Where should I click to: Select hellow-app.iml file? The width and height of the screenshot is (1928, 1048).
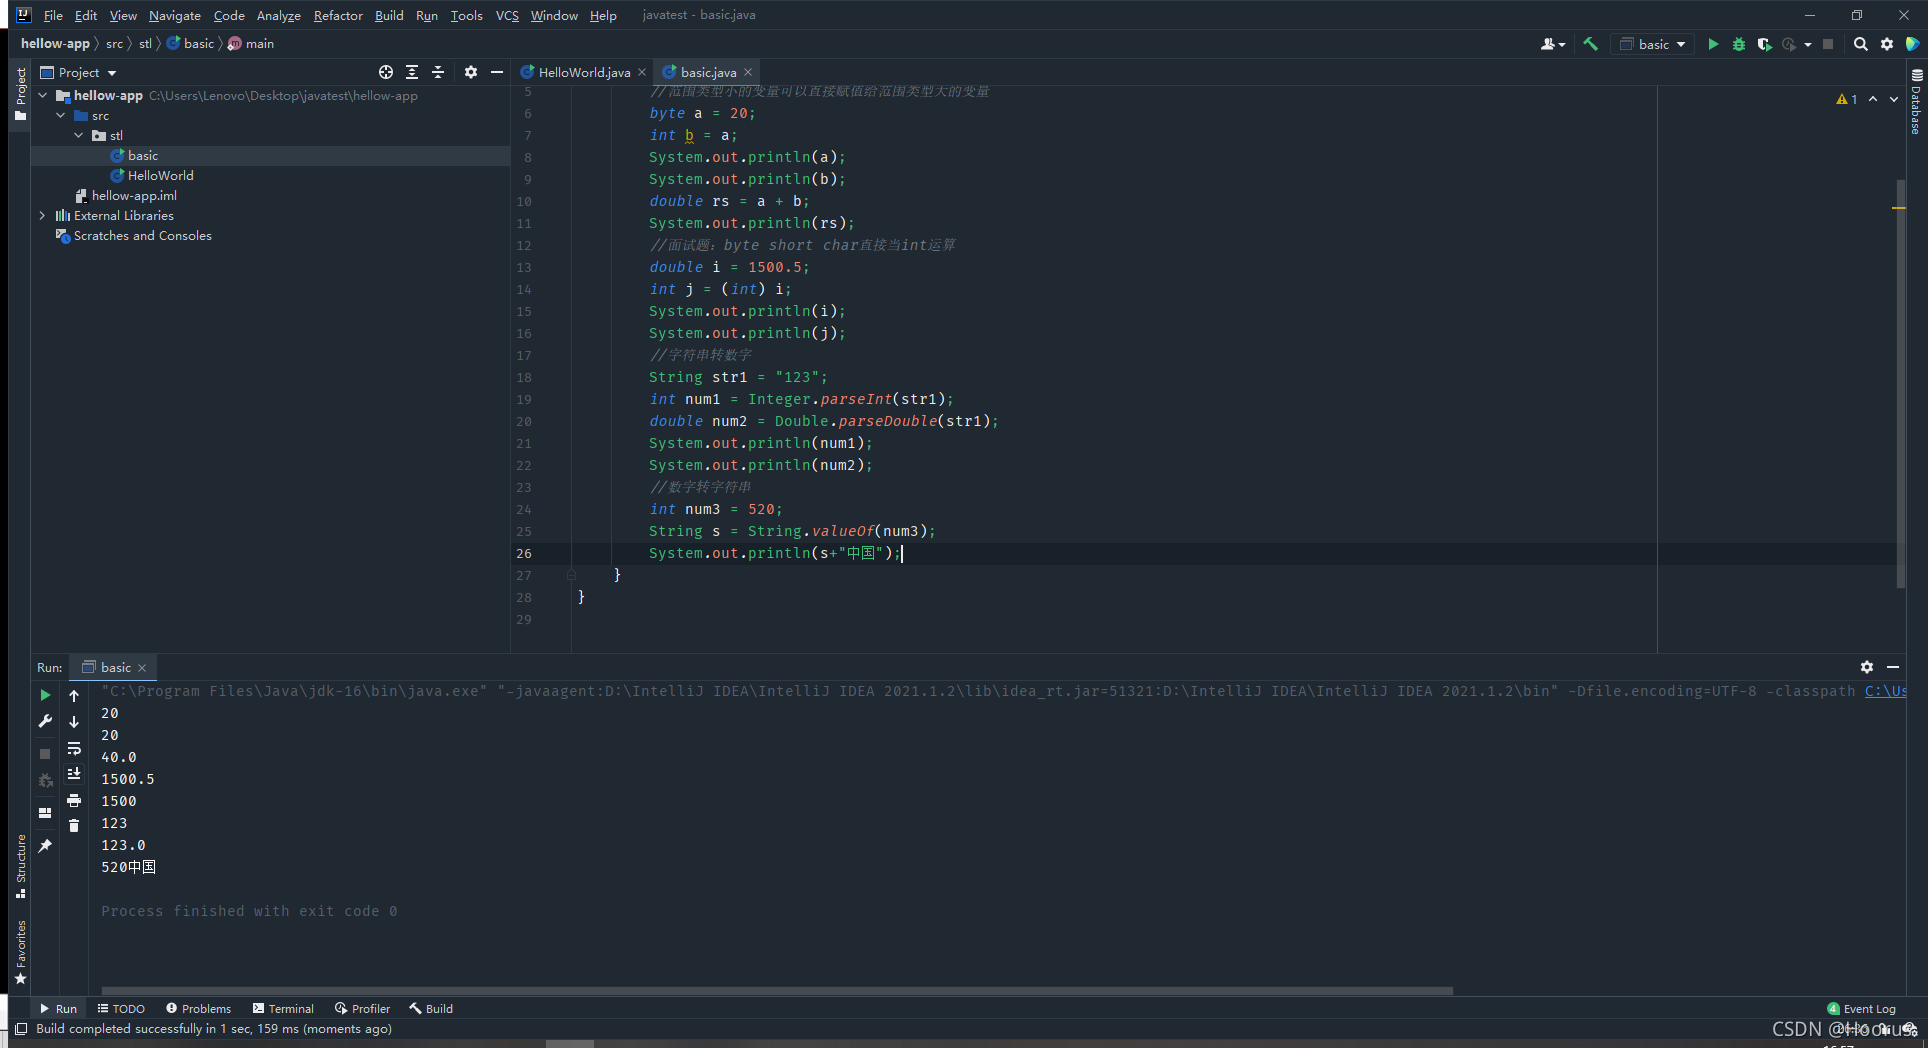134,196
